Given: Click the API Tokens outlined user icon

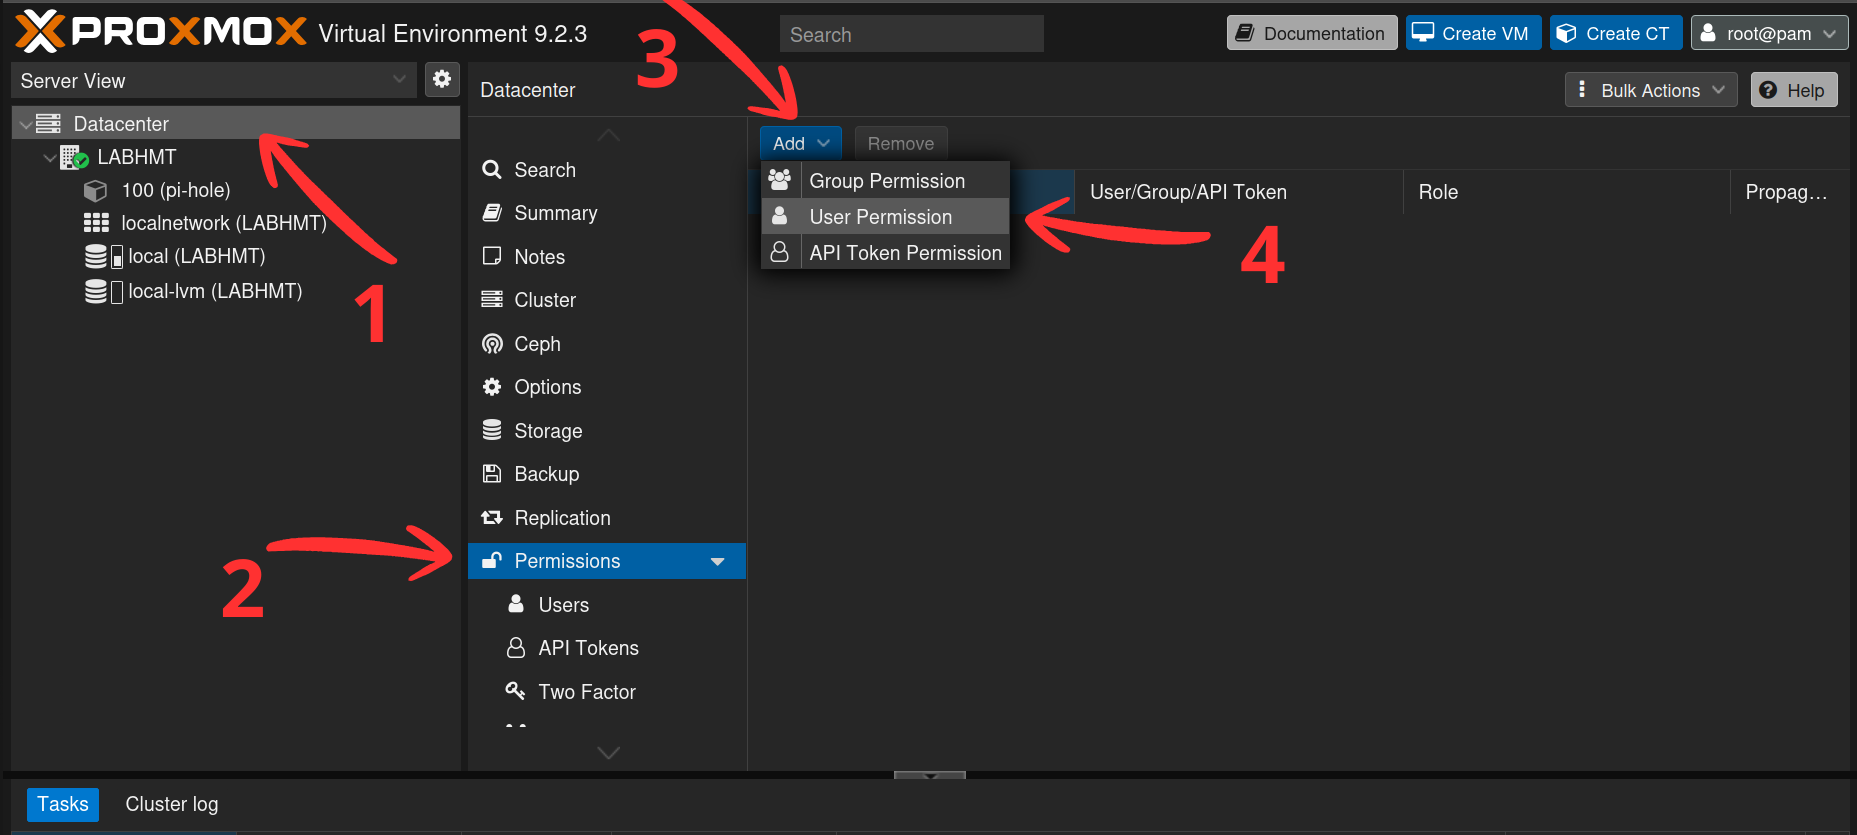Looking at the screenshot, I should coord(516,647).
